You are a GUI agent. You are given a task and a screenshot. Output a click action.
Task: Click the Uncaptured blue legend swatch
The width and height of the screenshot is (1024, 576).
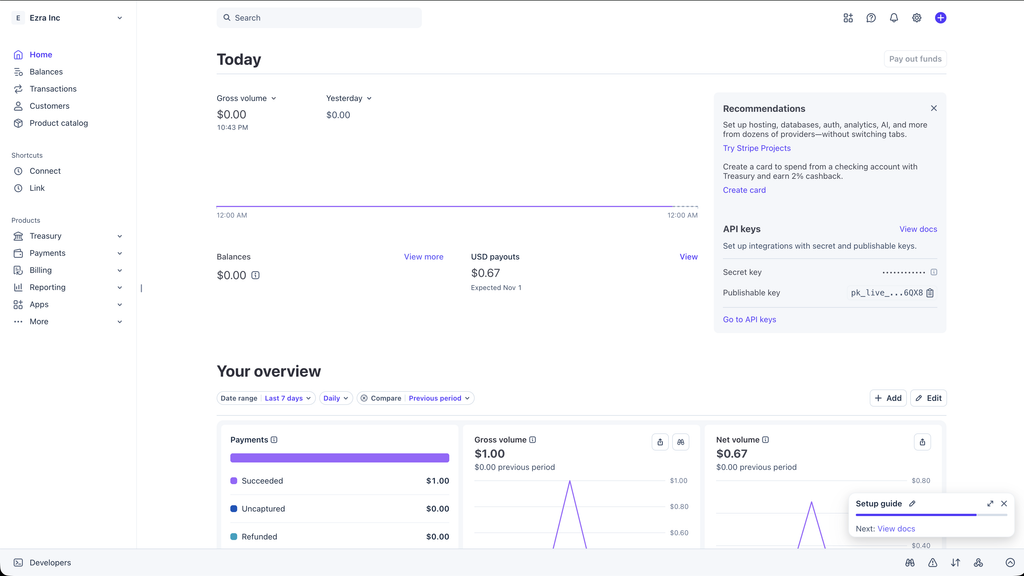pos(234,509)
